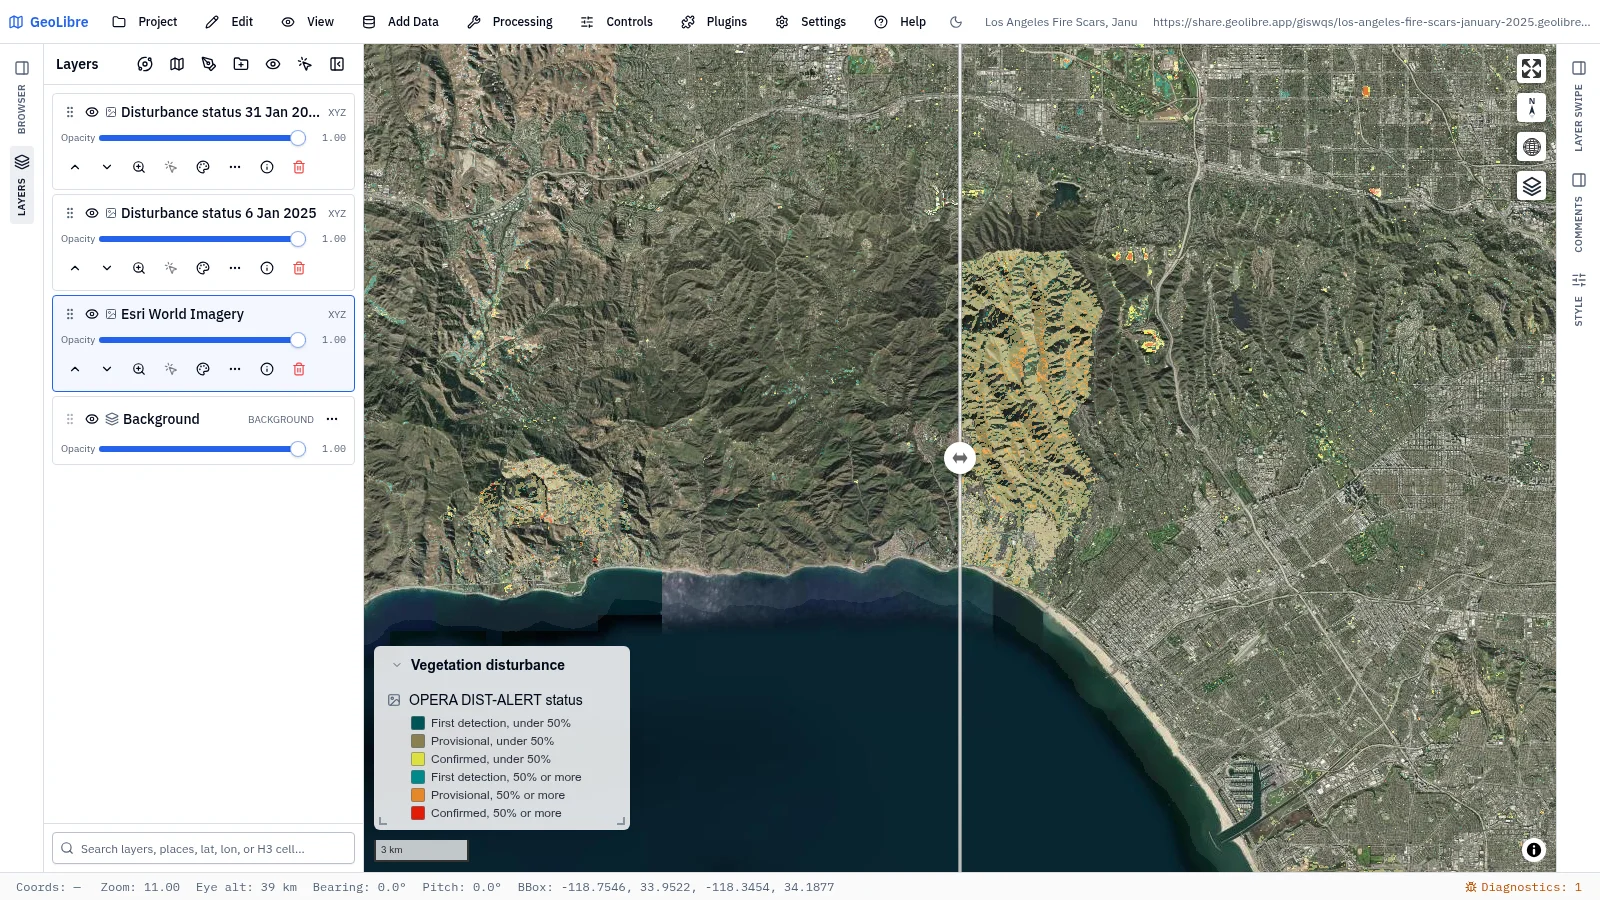Toggle dark mode moon icon
The image size is (1600, 900).
[x=956, y=22]
